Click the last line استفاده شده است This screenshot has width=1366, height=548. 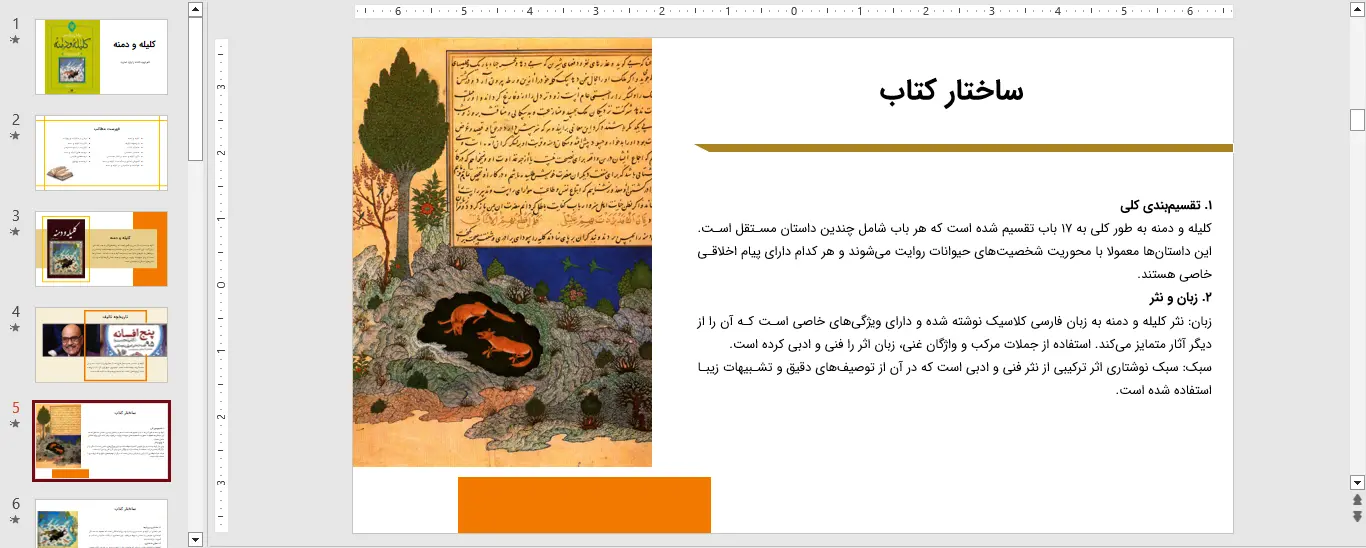(1162, 389)
